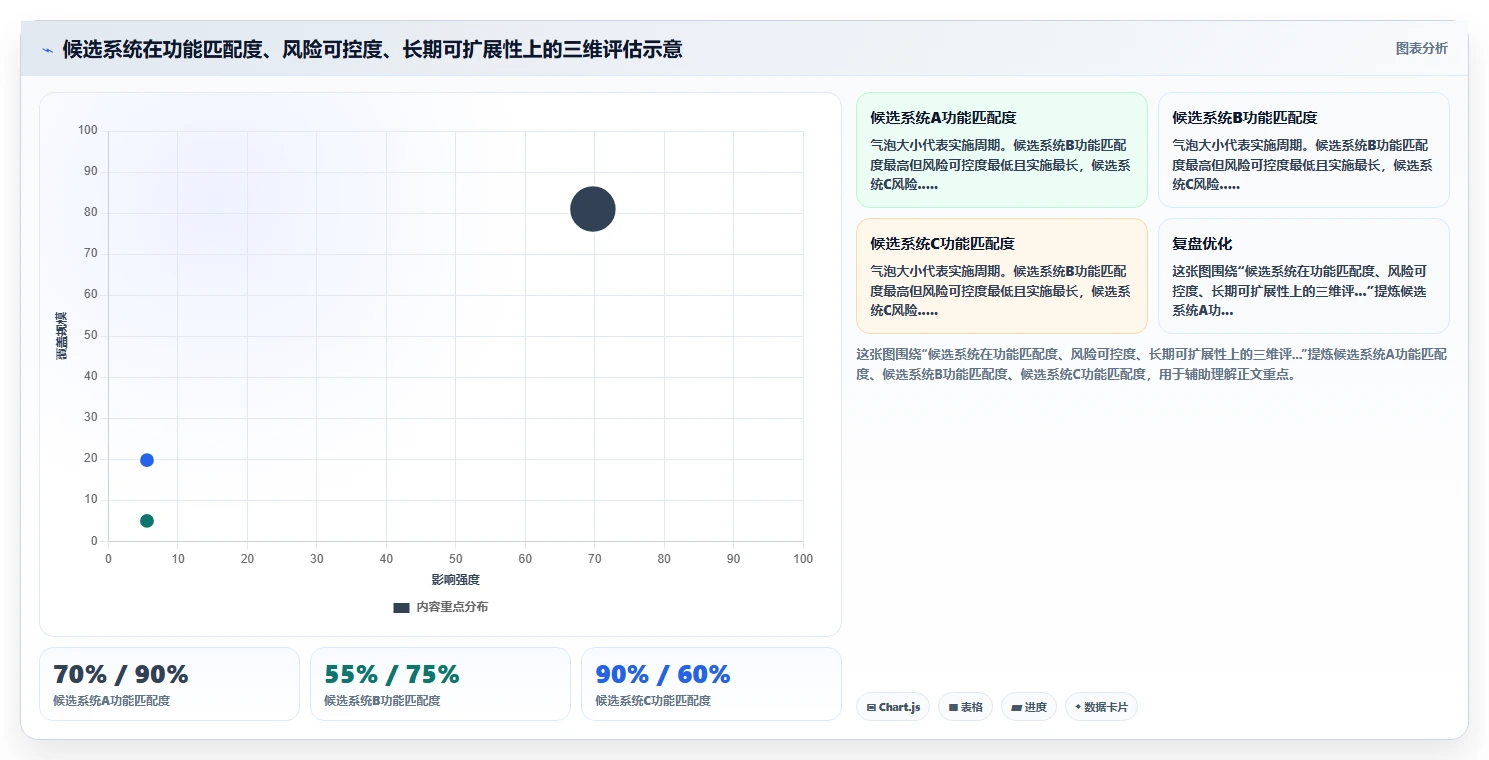
Task: Click the x-axis tick label 70
Action: coord(594,559)
